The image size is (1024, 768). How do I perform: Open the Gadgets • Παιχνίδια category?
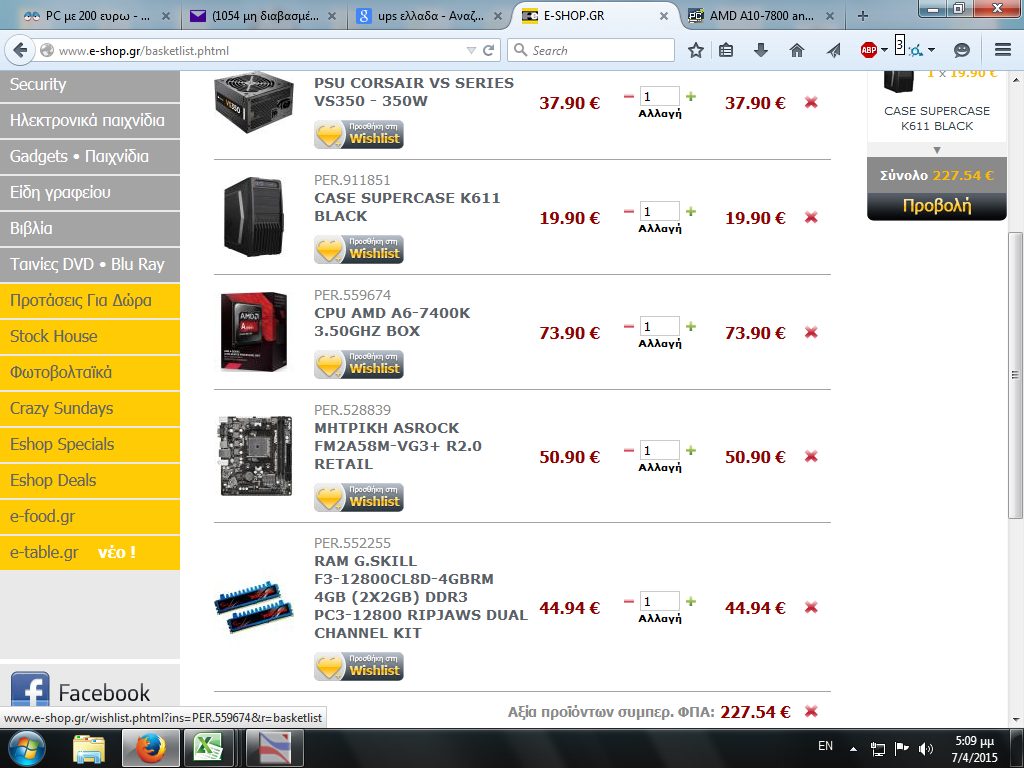(90, 157)
